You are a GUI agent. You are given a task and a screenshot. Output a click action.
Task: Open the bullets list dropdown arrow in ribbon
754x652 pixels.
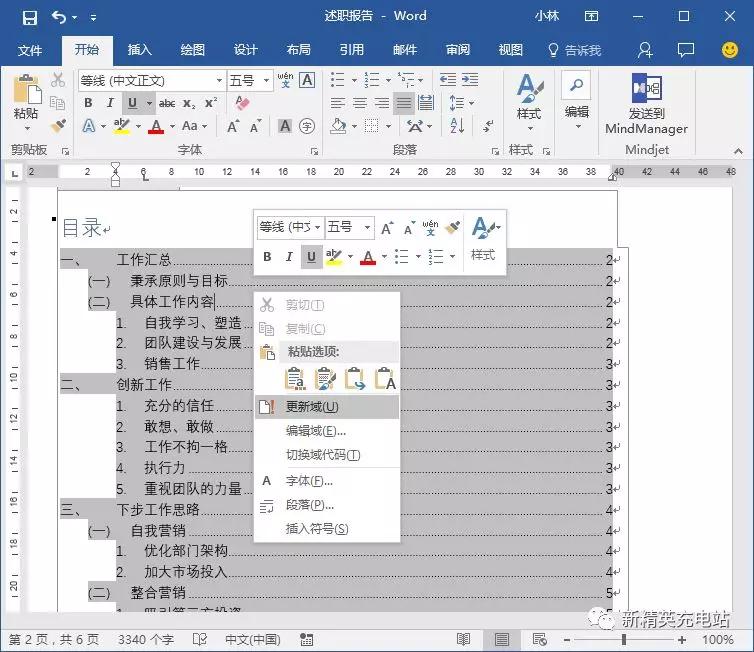pos(354,80)
